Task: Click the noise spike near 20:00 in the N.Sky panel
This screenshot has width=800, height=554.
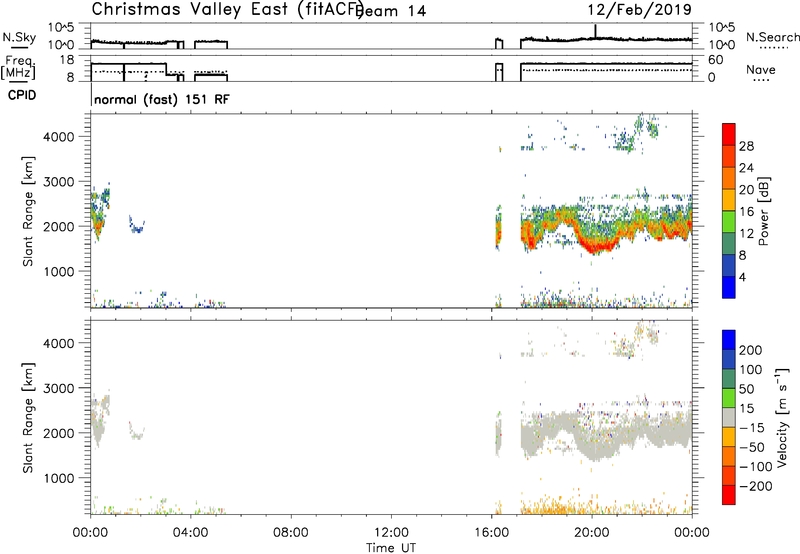Action: point(595,31)
